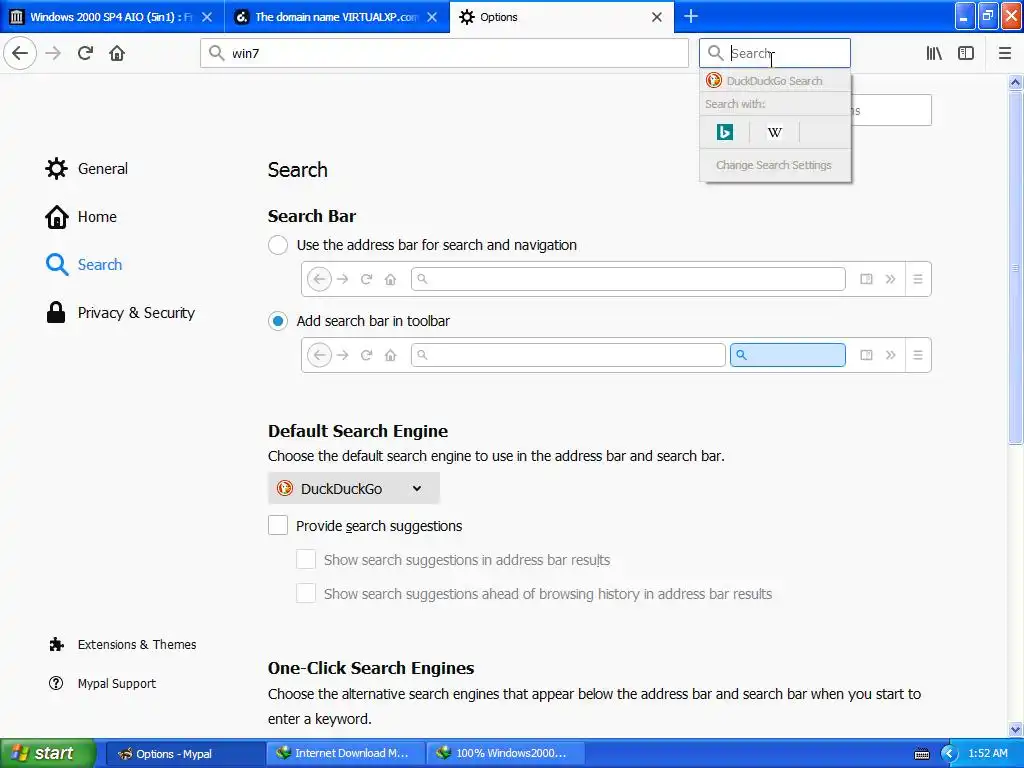
Task: Click the vertical scrollbar thumb
Action: point(1016,268)
